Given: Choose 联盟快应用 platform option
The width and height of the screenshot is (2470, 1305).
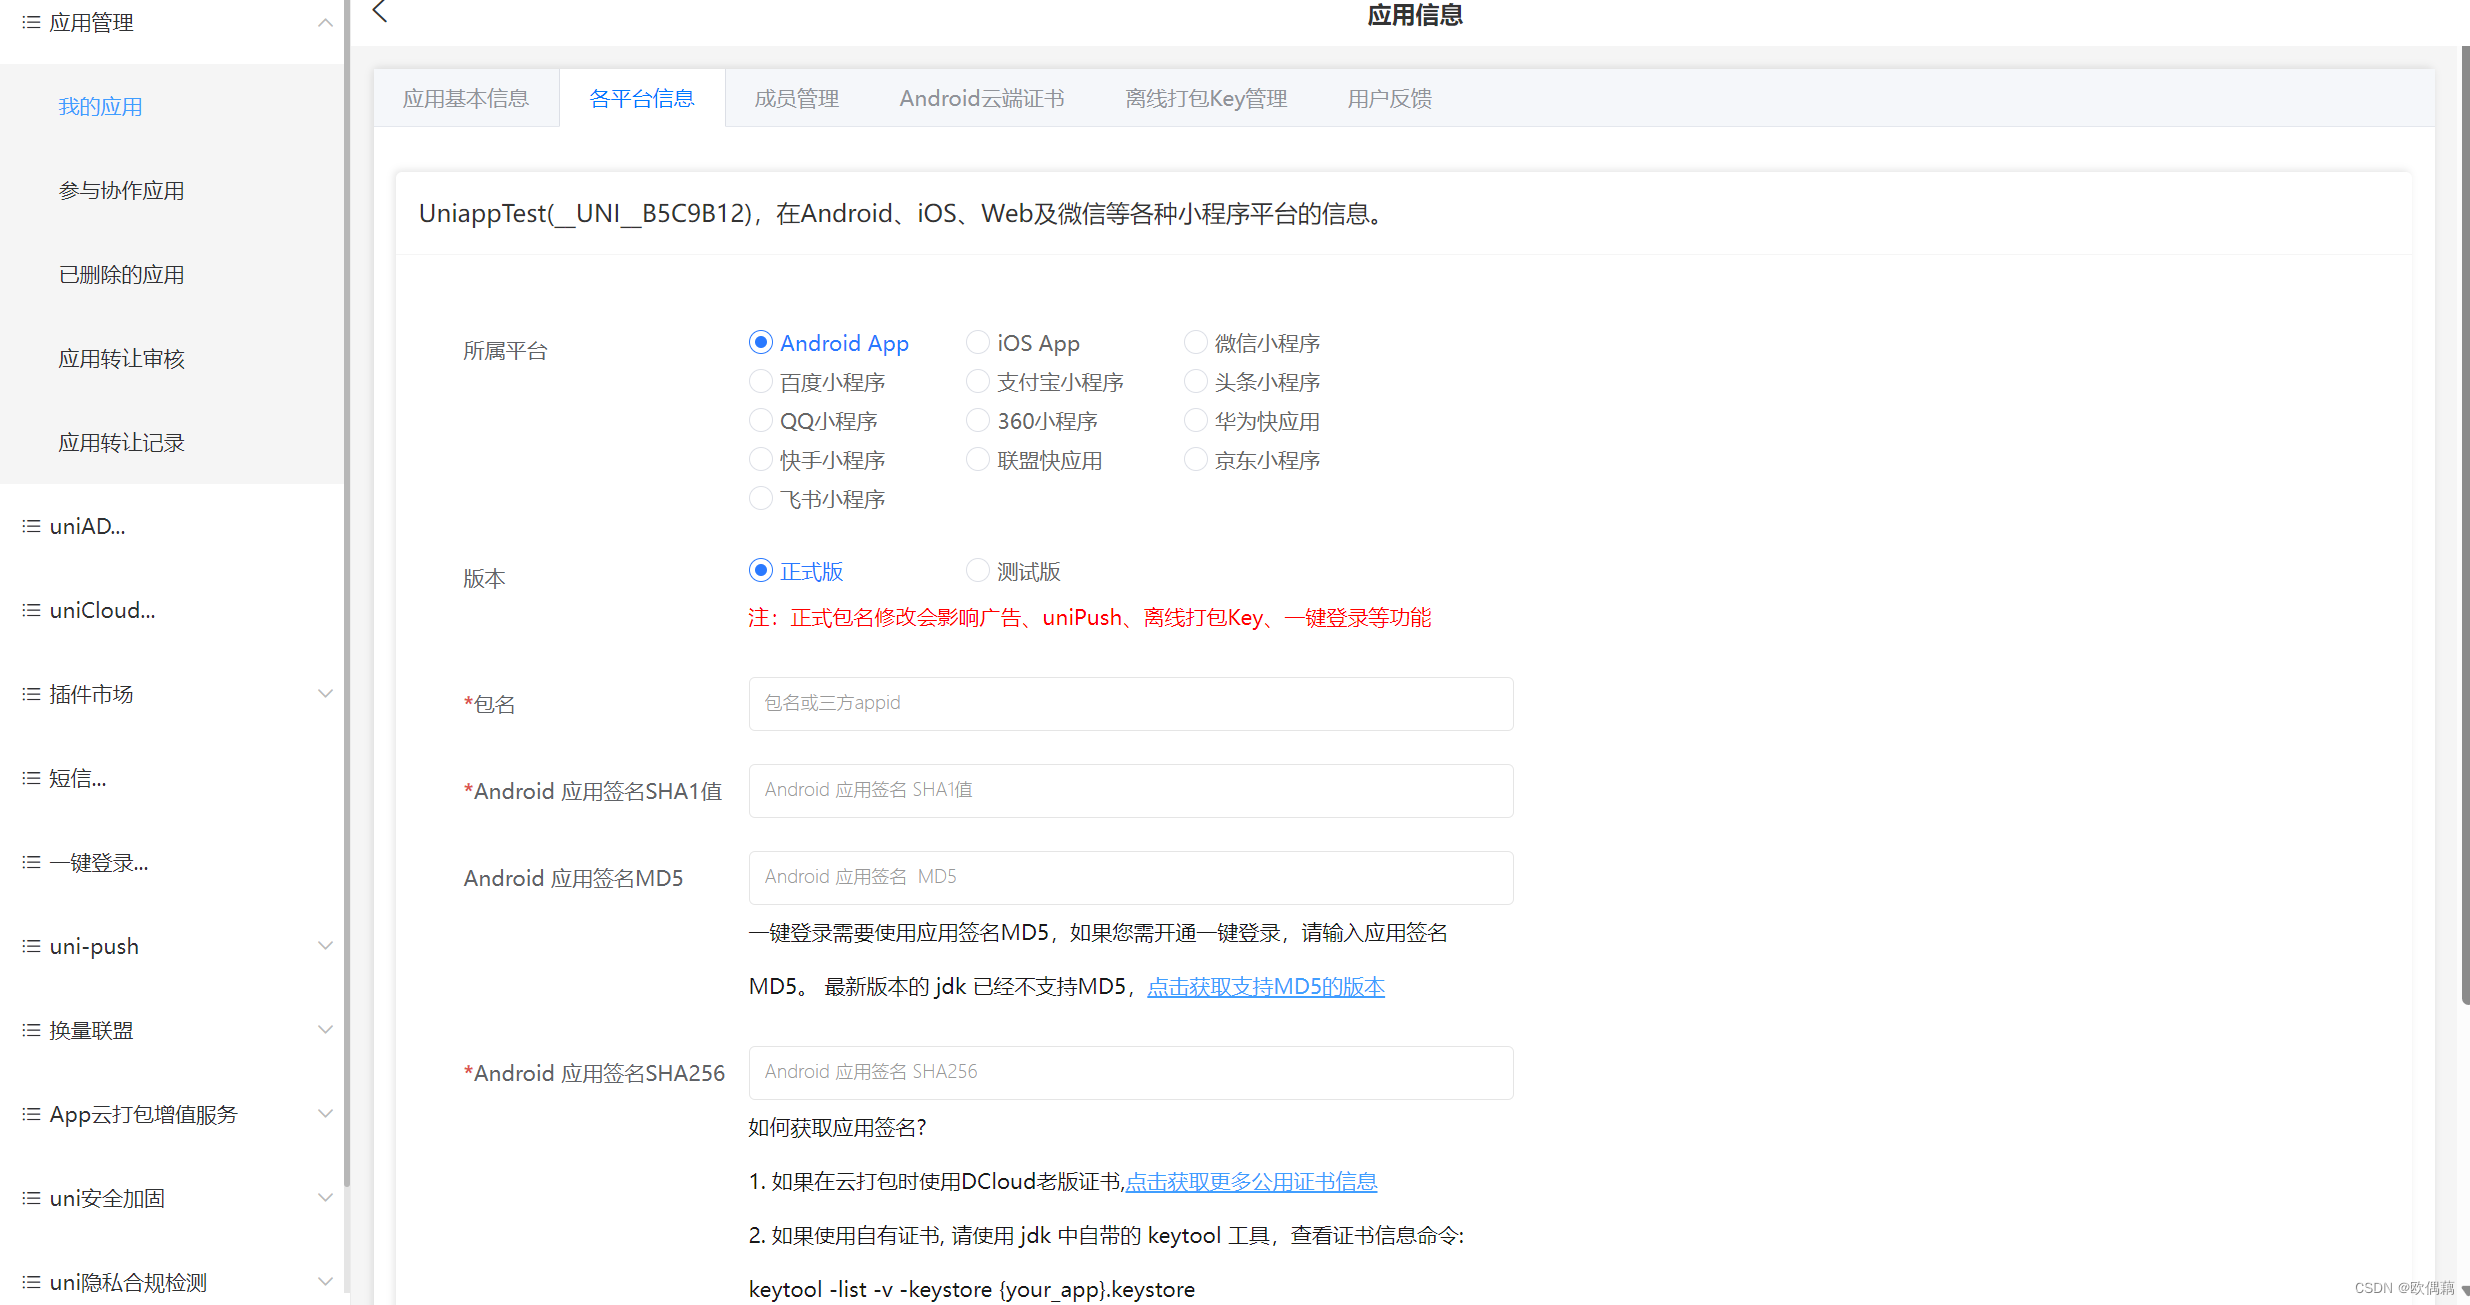Looking at the screenshot, I should (x=978, y=460).
